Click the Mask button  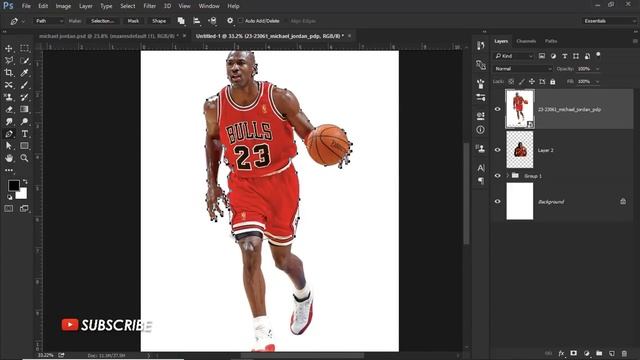[133, 21]
